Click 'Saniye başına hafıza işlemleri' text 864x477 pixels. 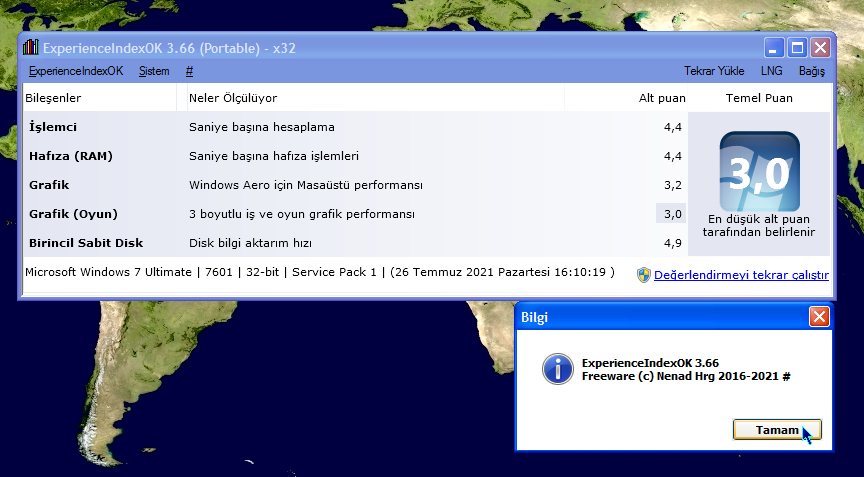(274, 156)
